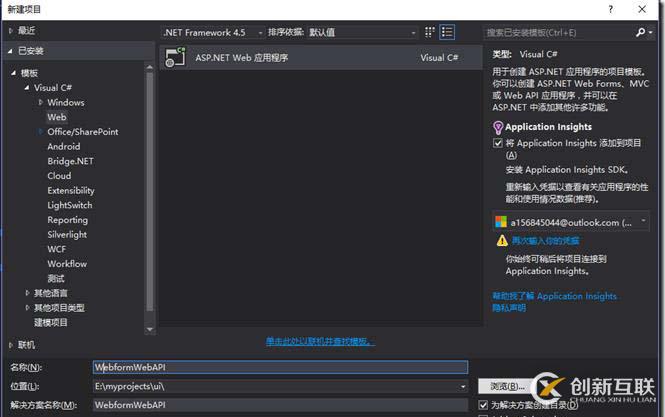Select the LightSwitch template category
The width and height of the screenshot is (665, 417).
(70, 205)
